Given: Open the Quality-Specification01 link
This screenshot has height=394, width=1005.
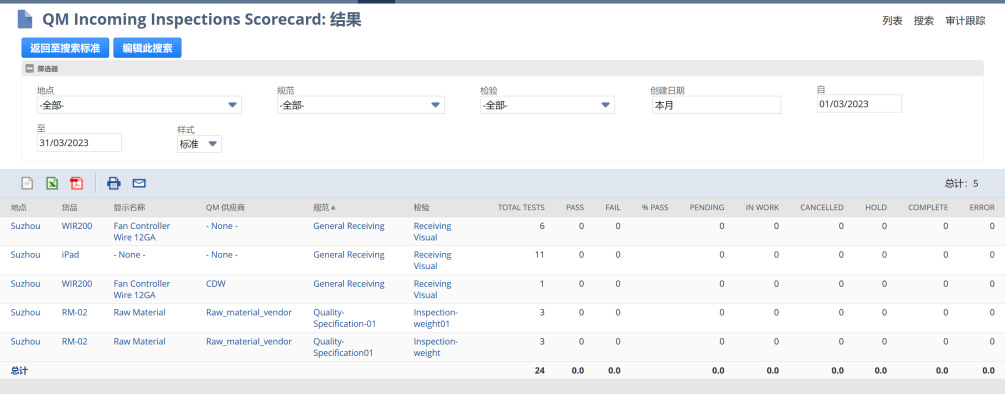Looking at the screenshot, I should pyautogui.click(x=343, y=347).
